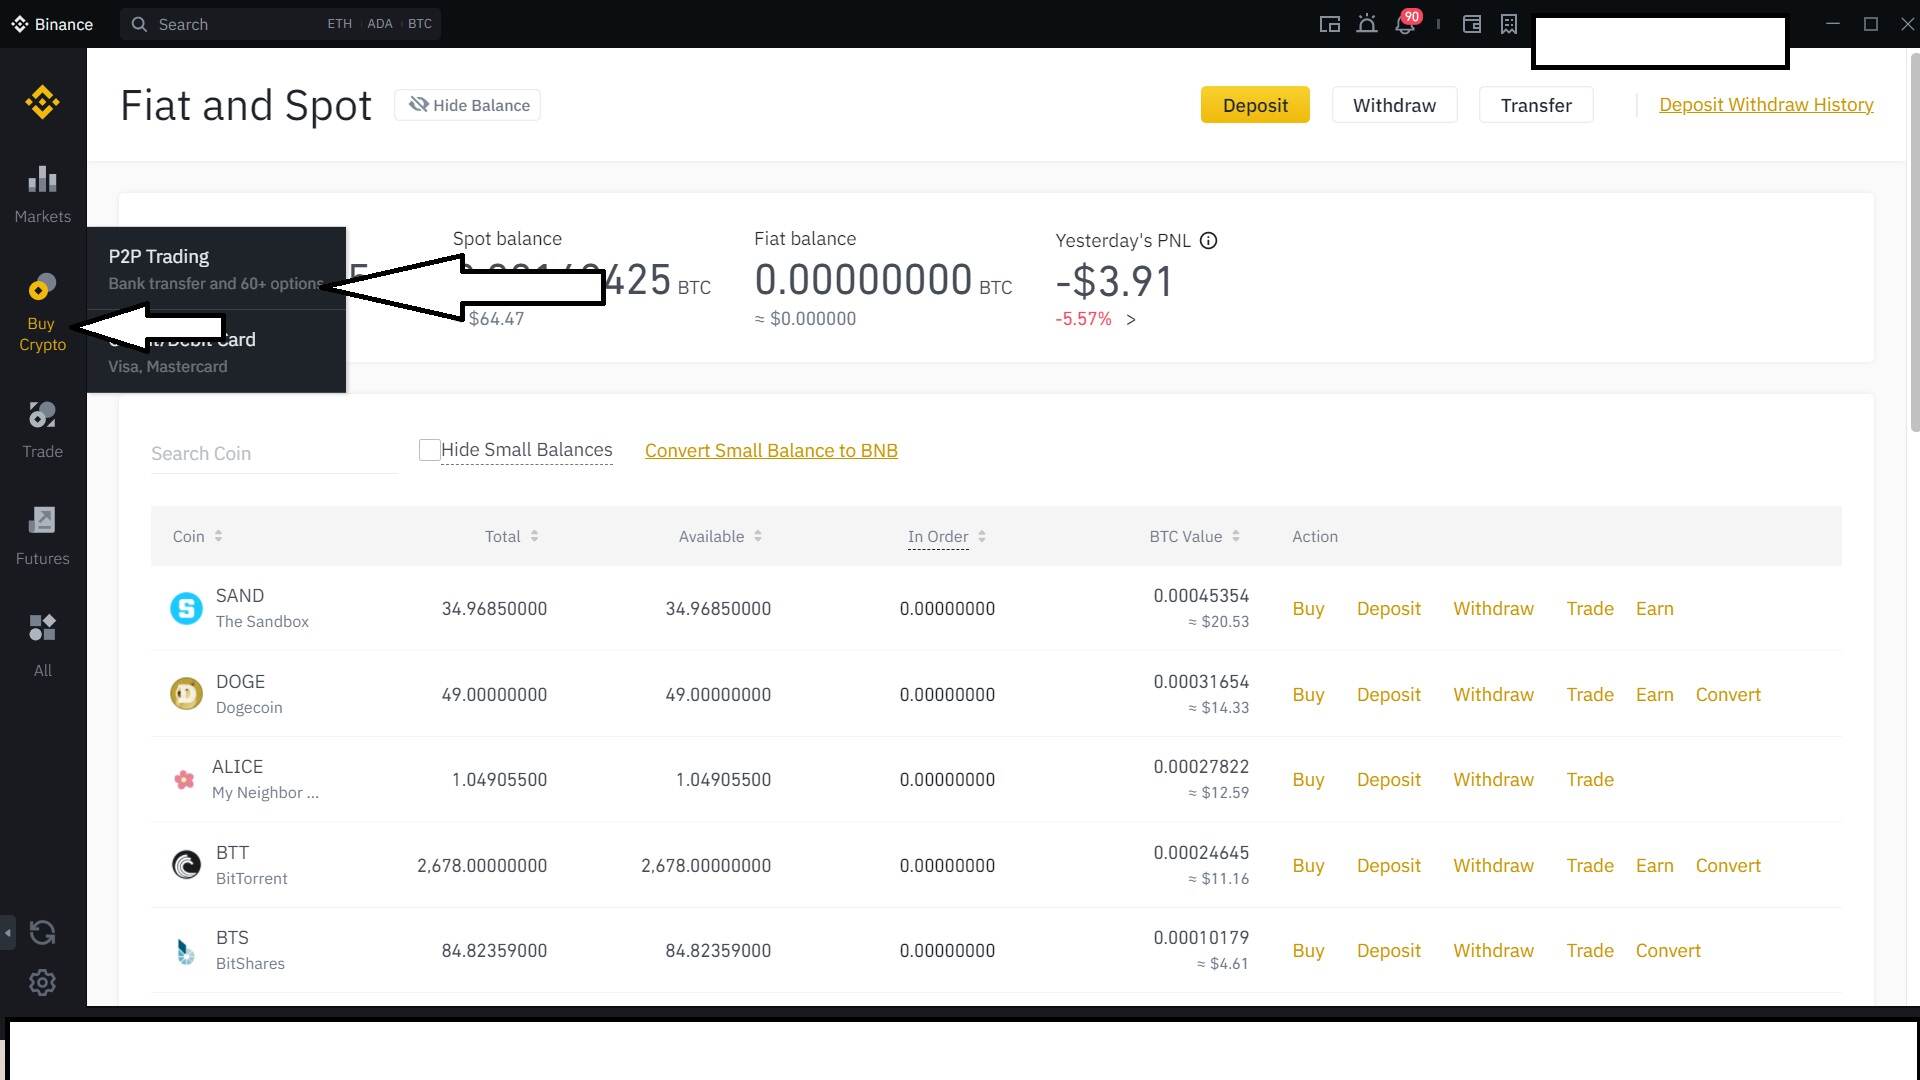The image size is (1920, 1080).
Task: Collapse the sidebar with the small arrow
Action: pos(8,933)
